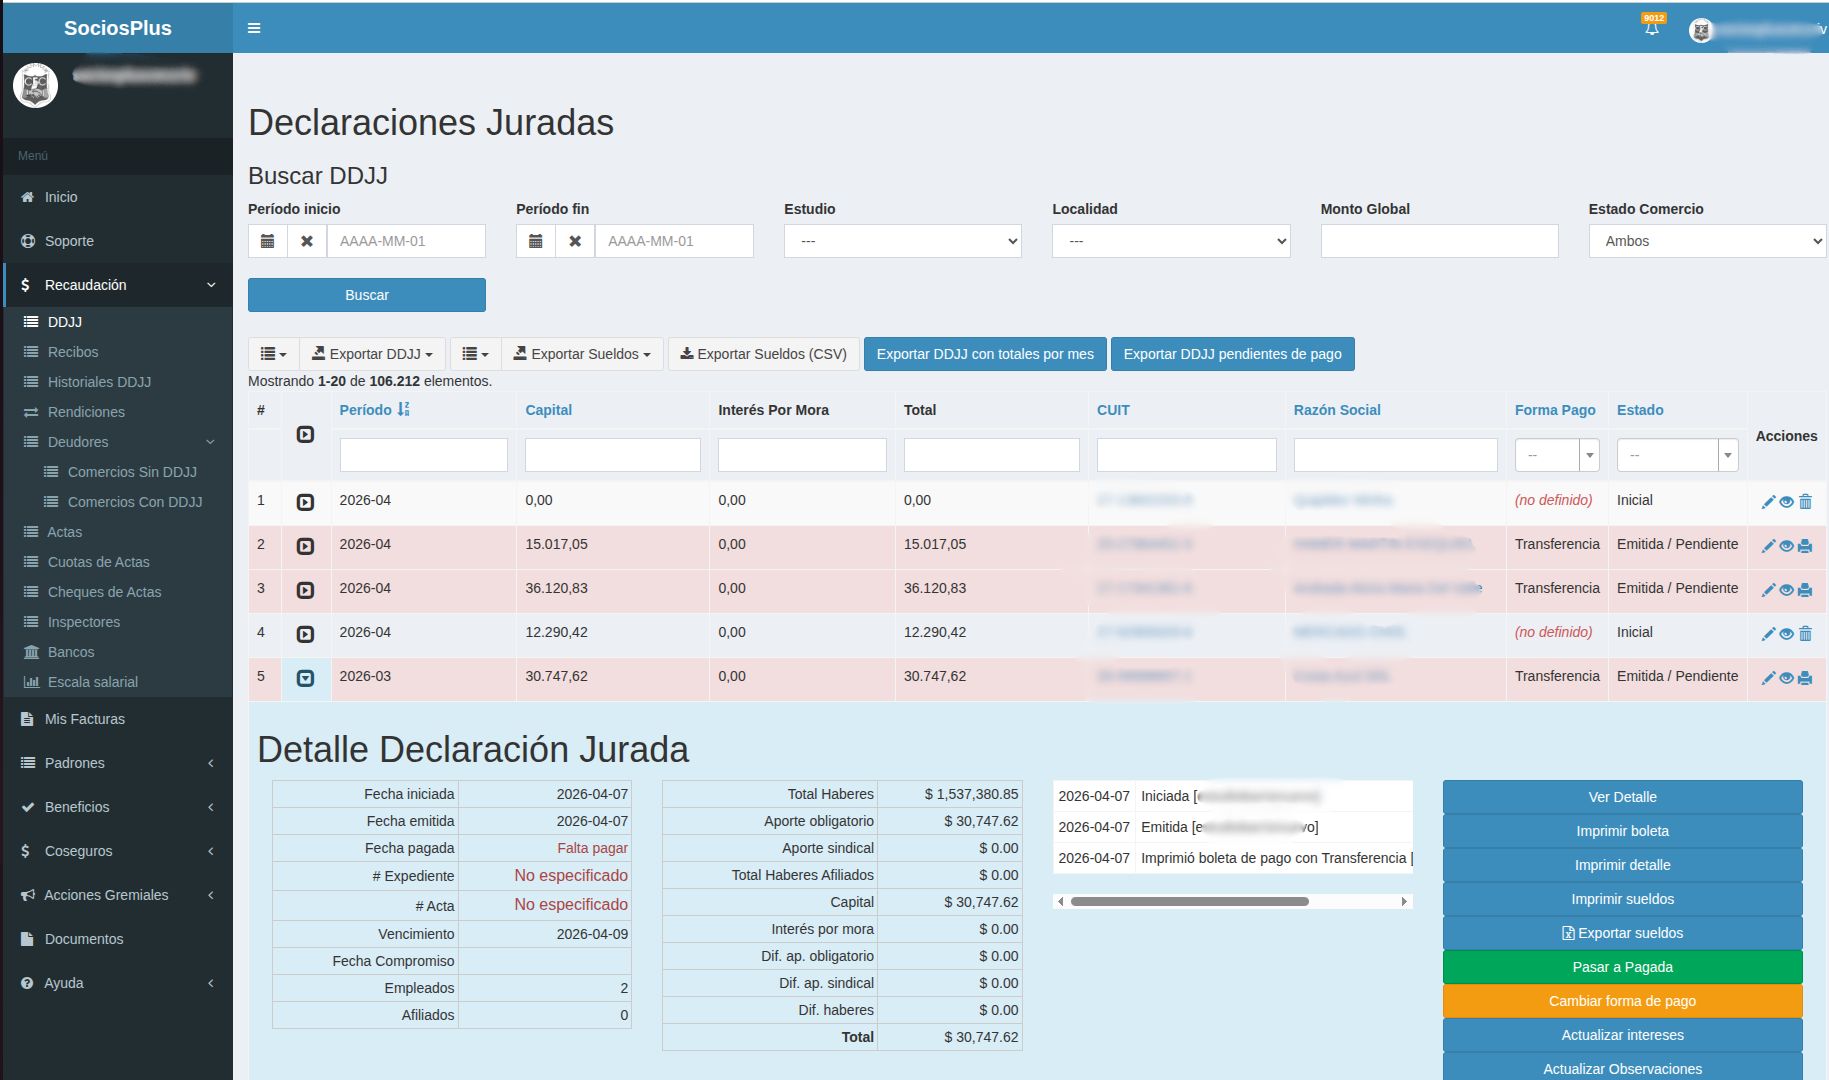Viewport: 1829px width, 1080px height.
Task: Open the calendar icon for Período inicio
Action: (x=267, y=241)
